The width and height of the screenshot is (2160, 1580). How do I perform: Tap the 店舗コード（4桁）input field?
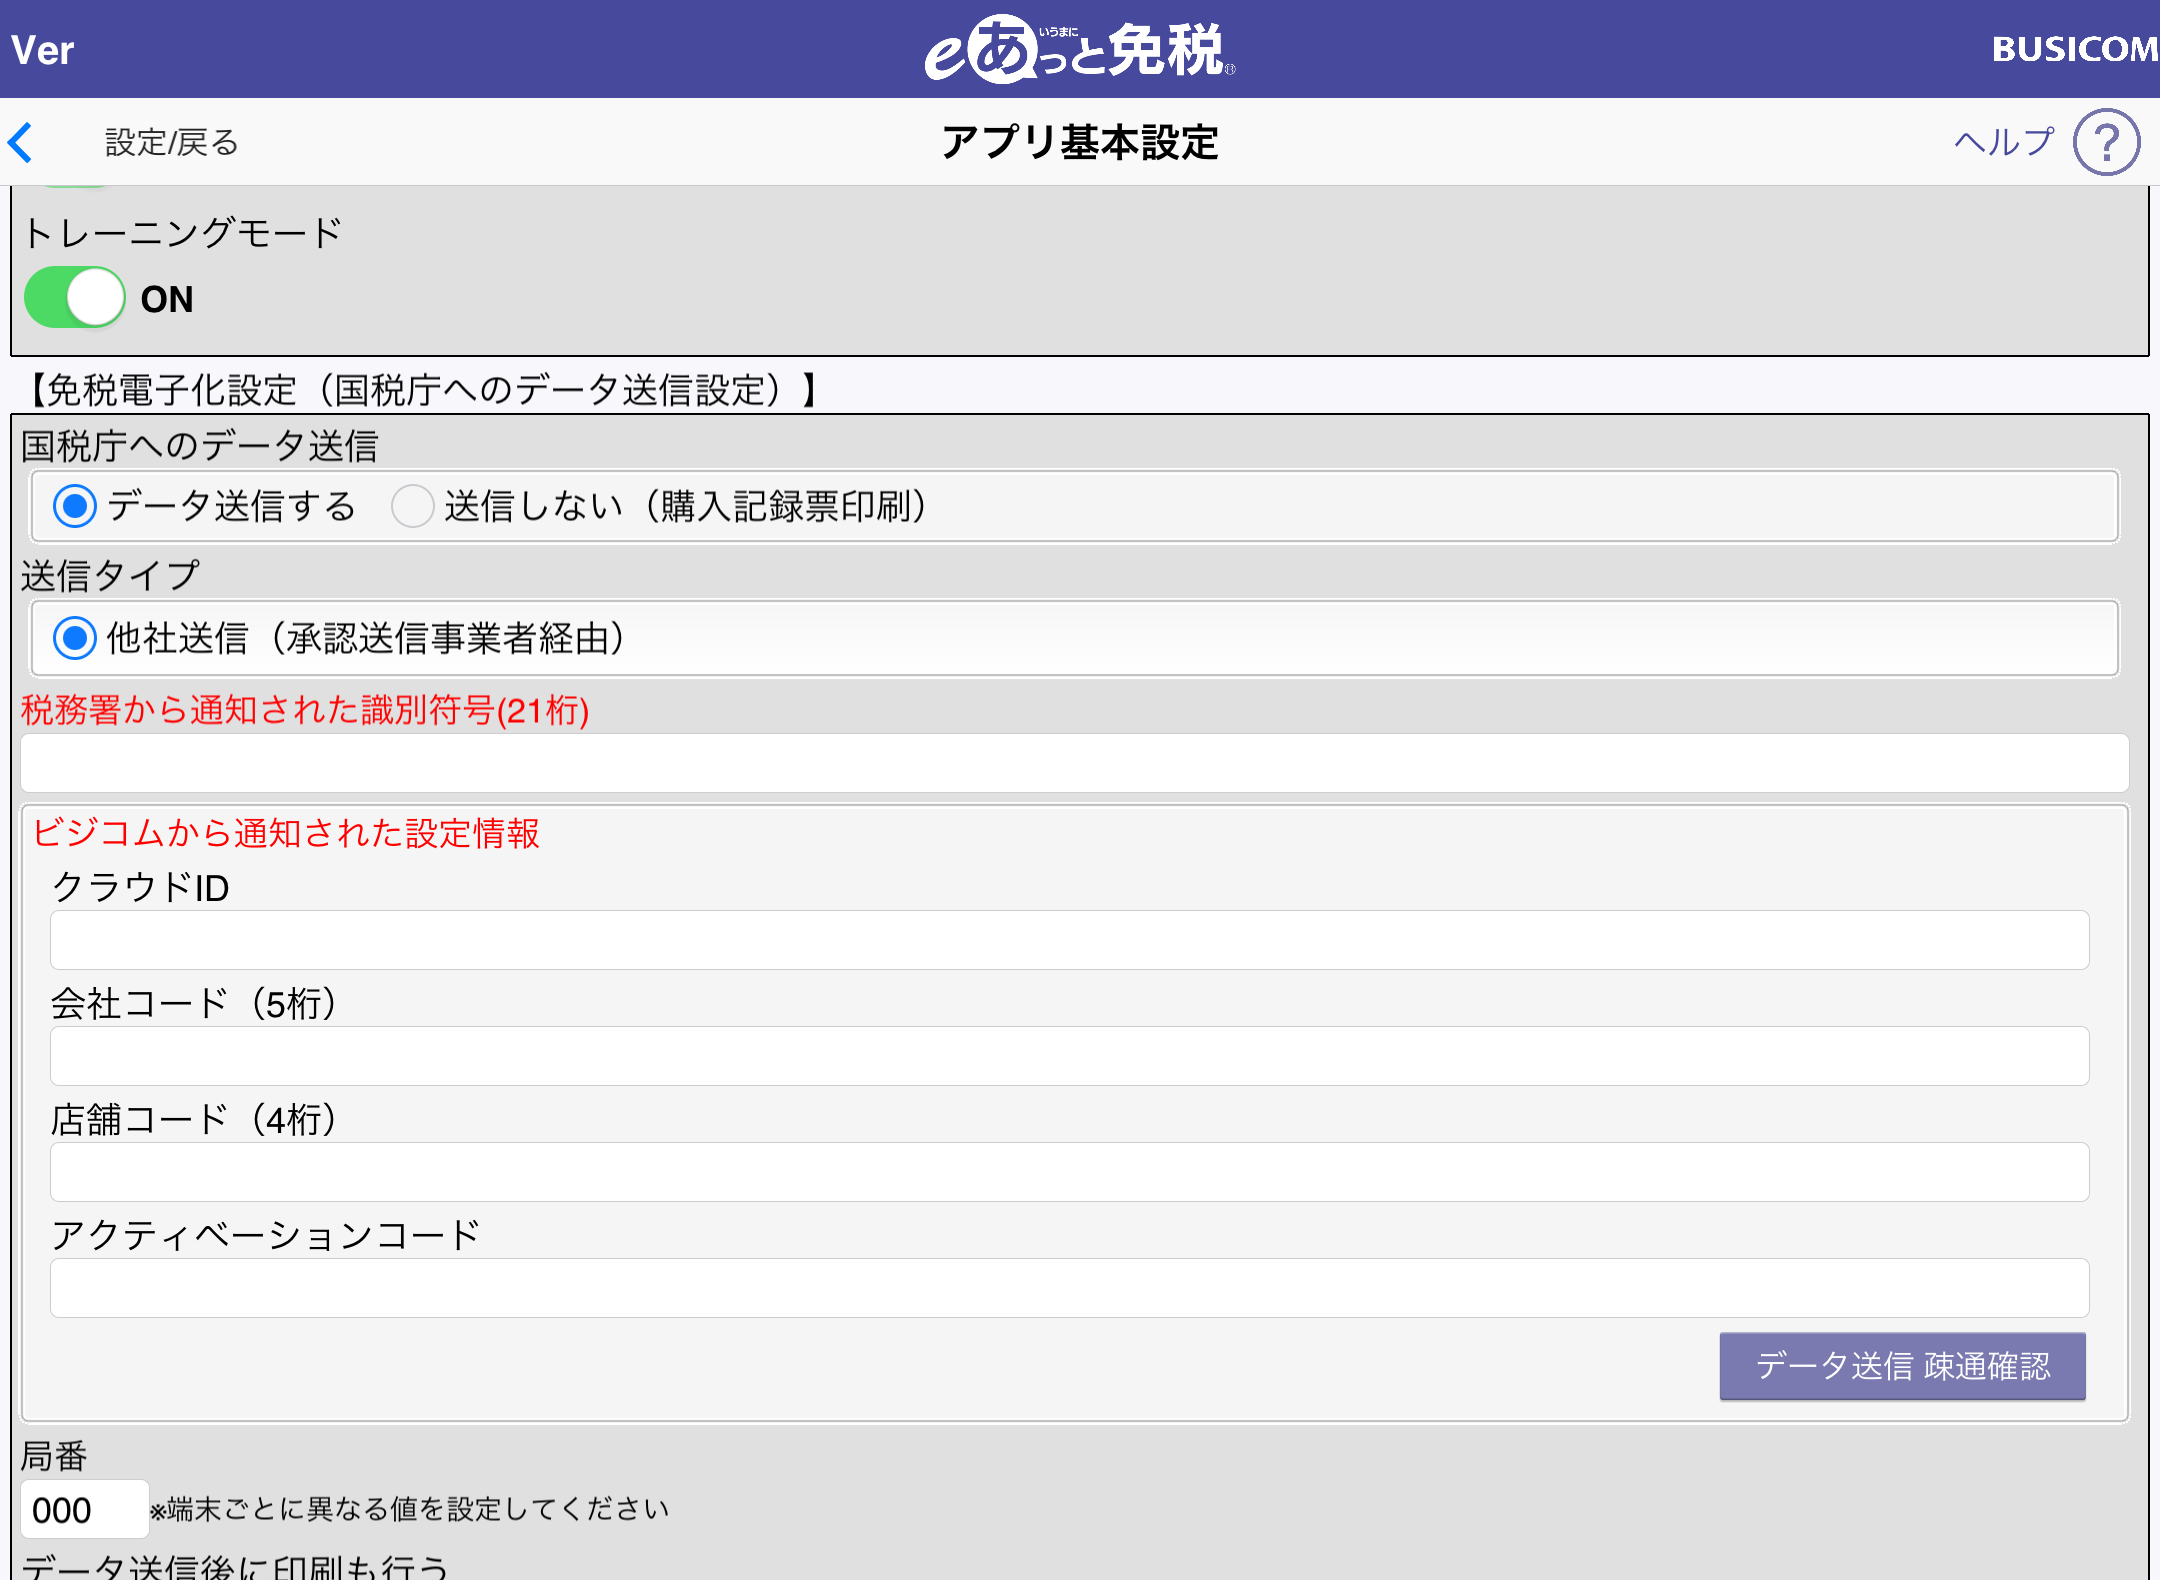click(1069, 1172)
